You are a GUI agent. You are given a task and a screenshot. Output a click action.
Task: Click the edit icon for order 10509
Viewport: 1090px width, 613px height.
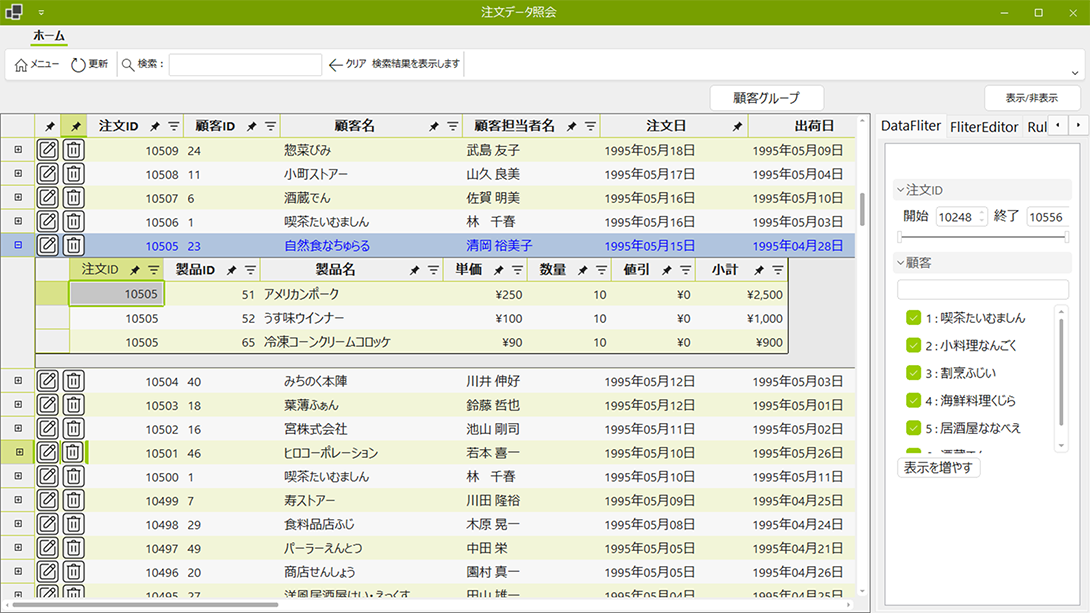[x=47, y=150]
